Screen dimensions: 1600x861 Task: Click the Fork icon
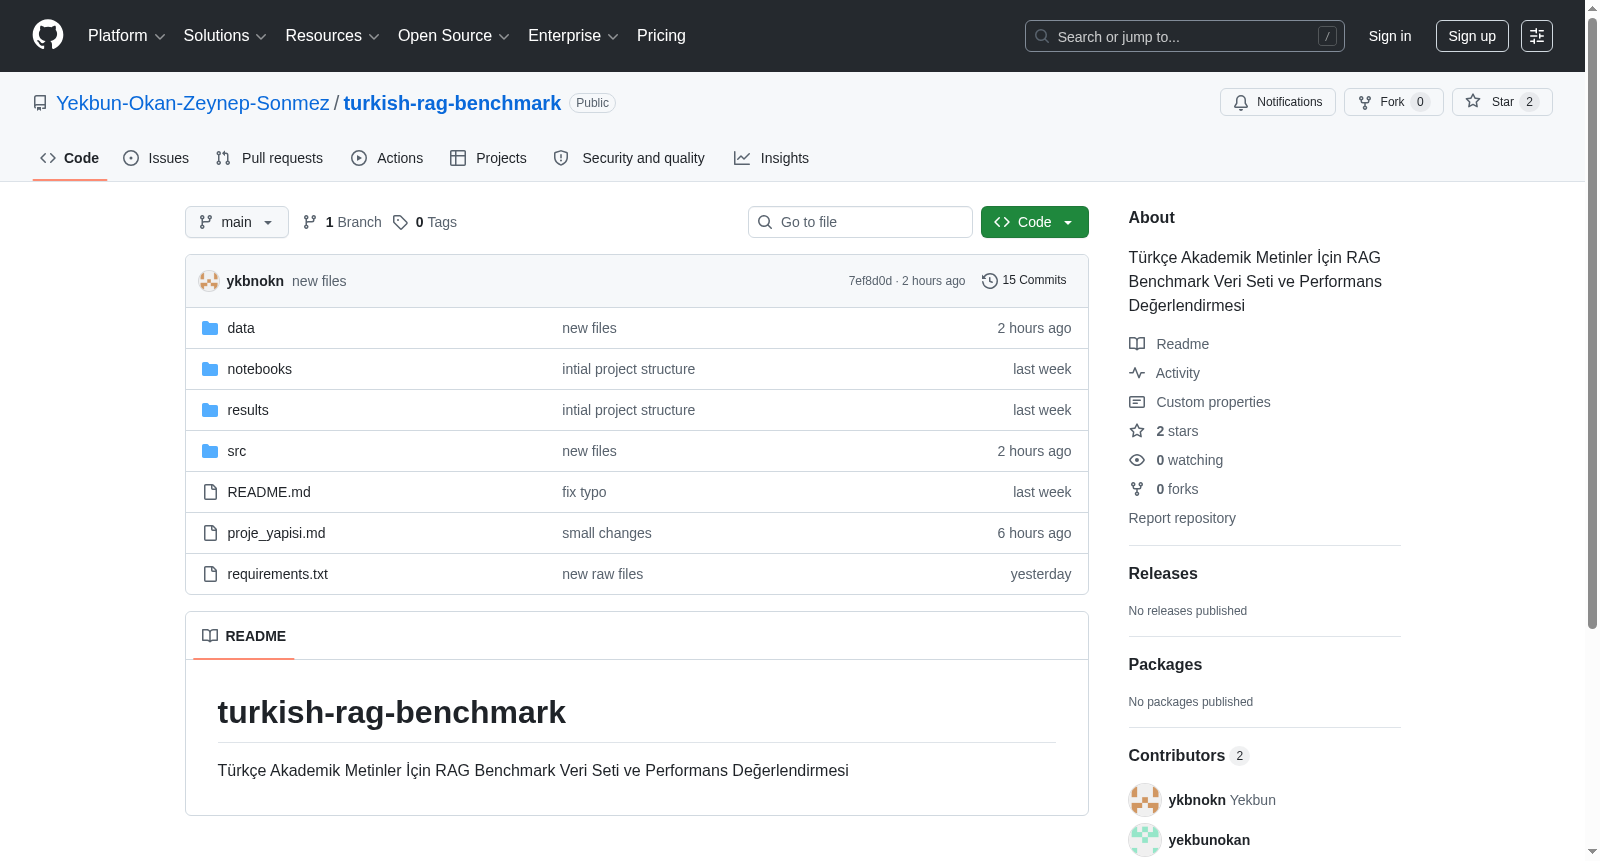point(1365,102)
